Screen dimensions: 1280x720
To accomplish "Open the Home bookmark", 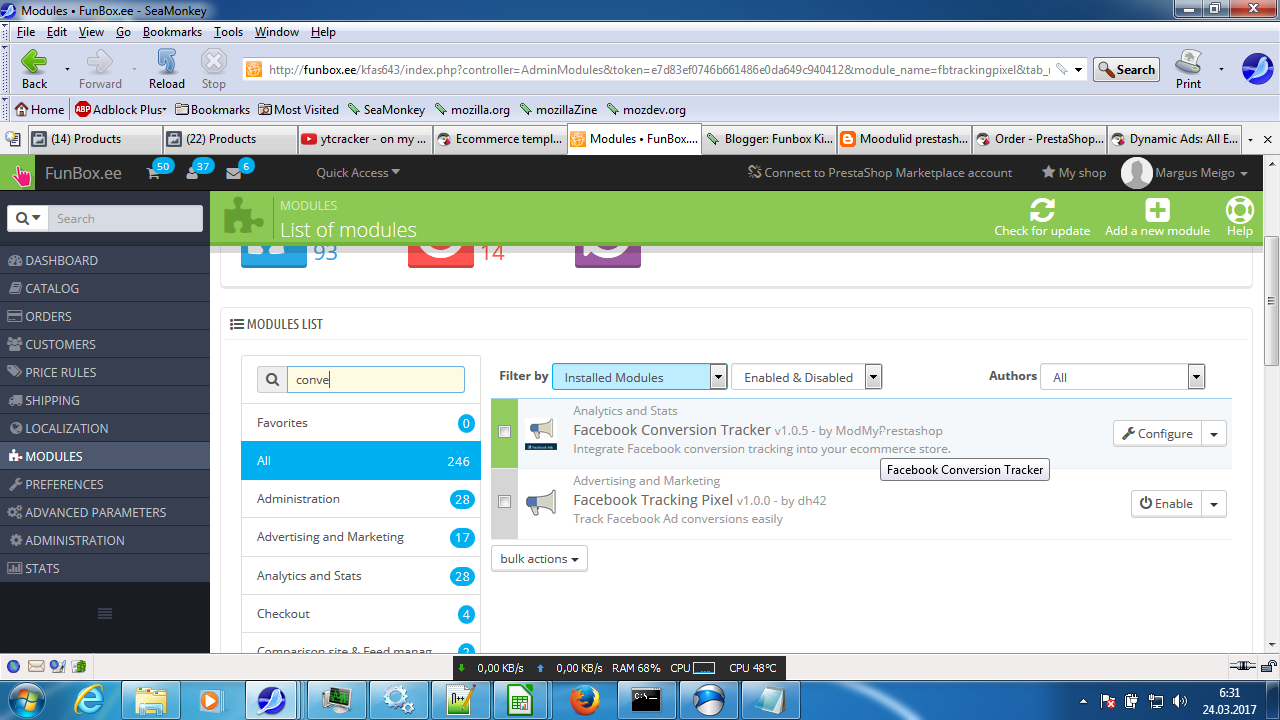I will 39,109.
